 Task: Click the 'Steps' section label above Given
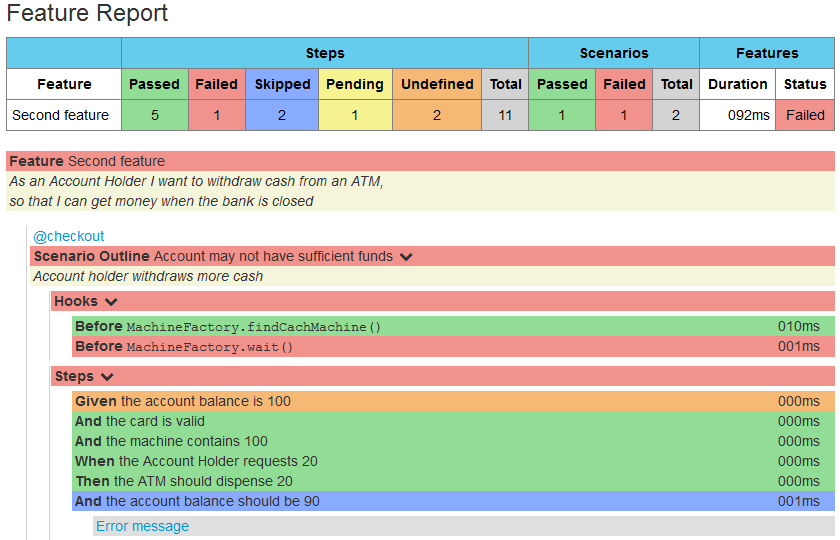coord(74,377)
